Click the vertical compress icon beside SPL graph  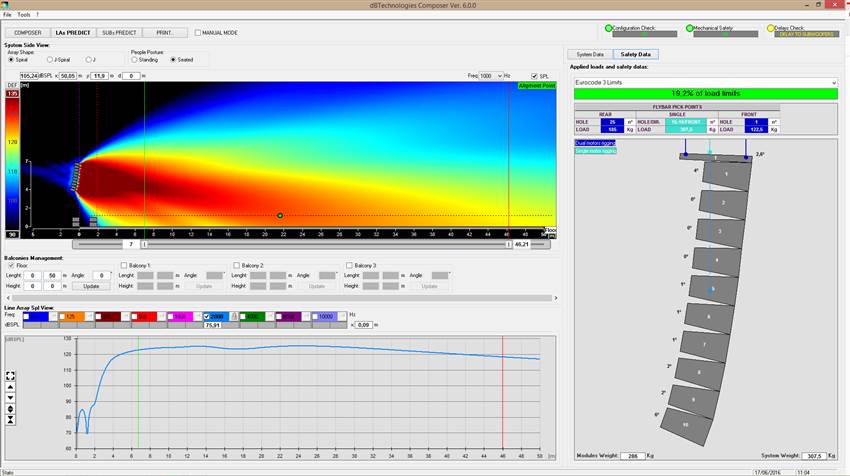tap(10, 420)
